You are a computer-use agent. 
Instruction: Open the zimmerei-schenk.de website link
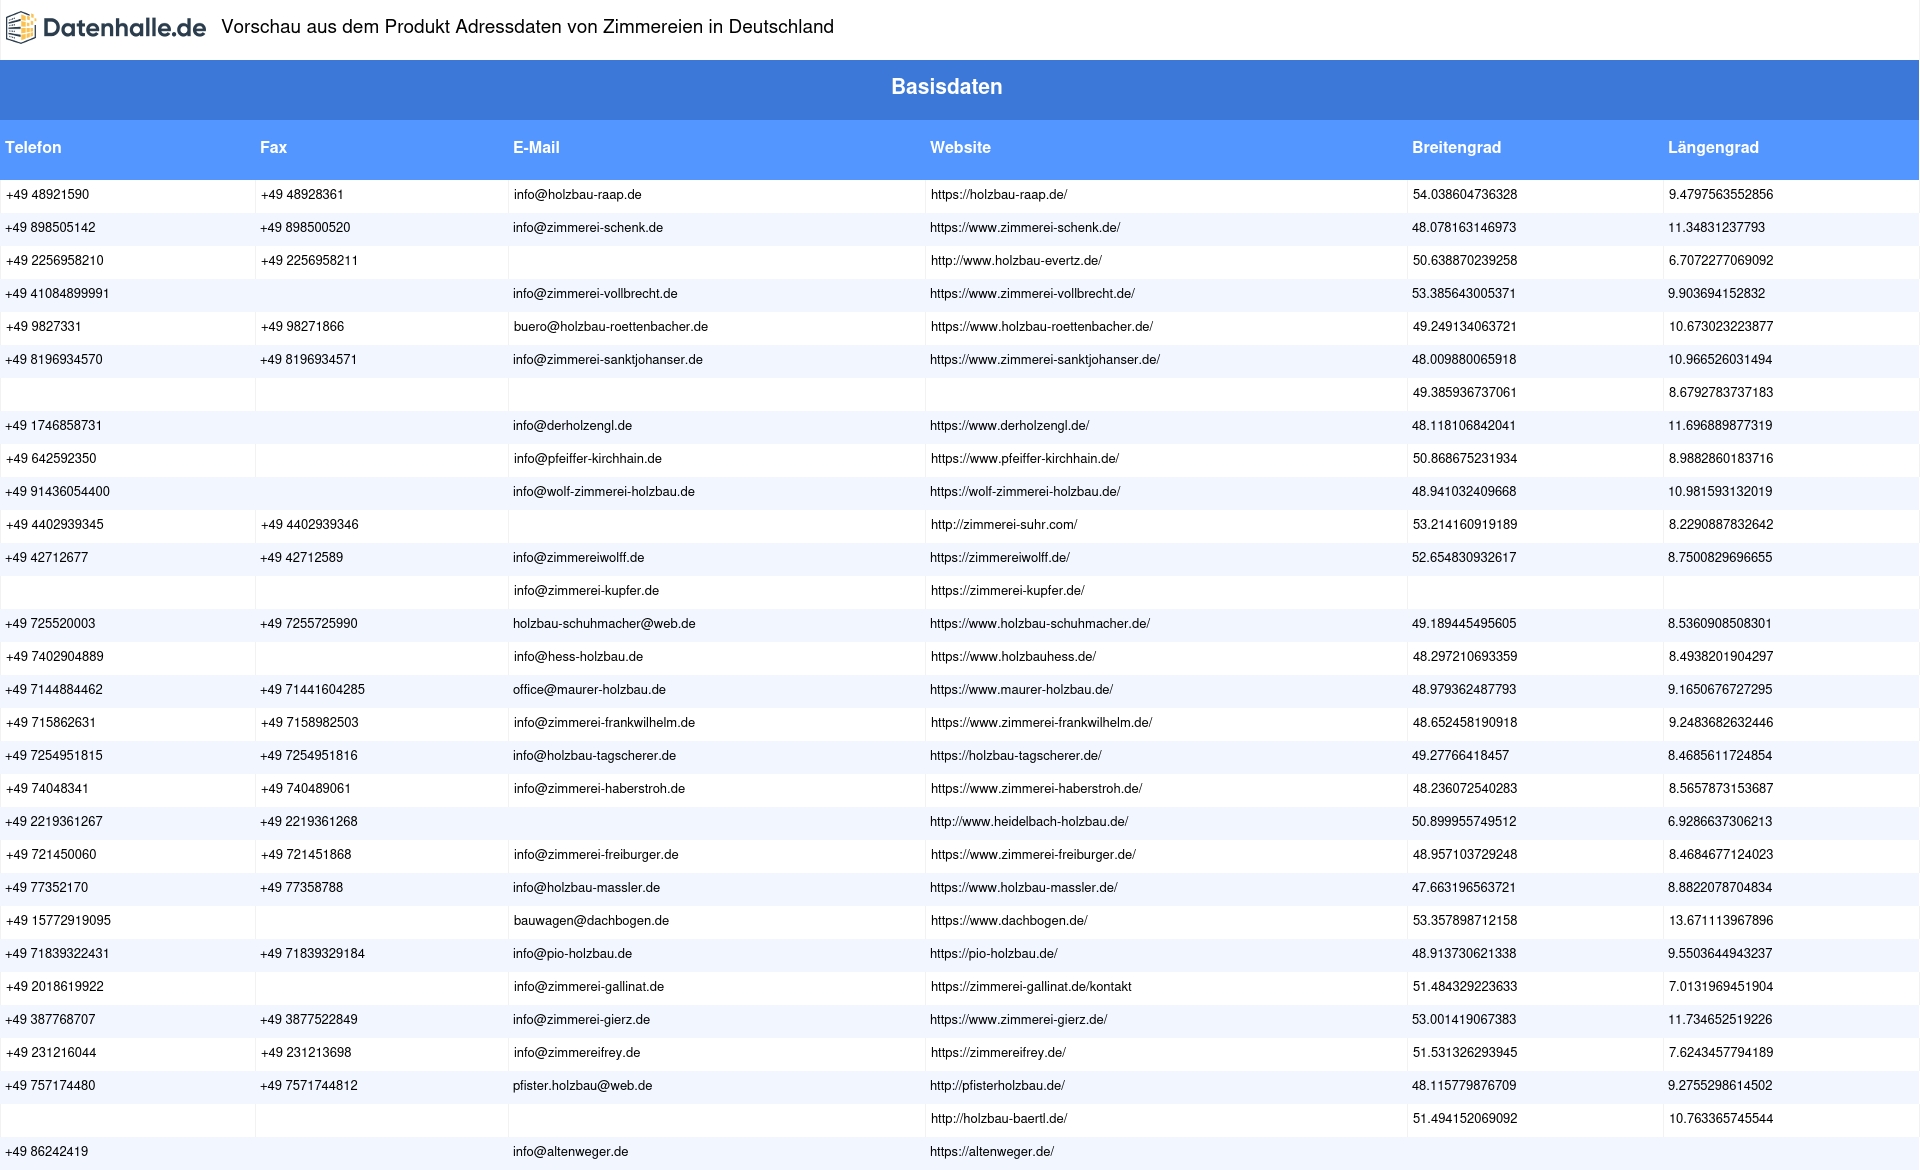1024,228
